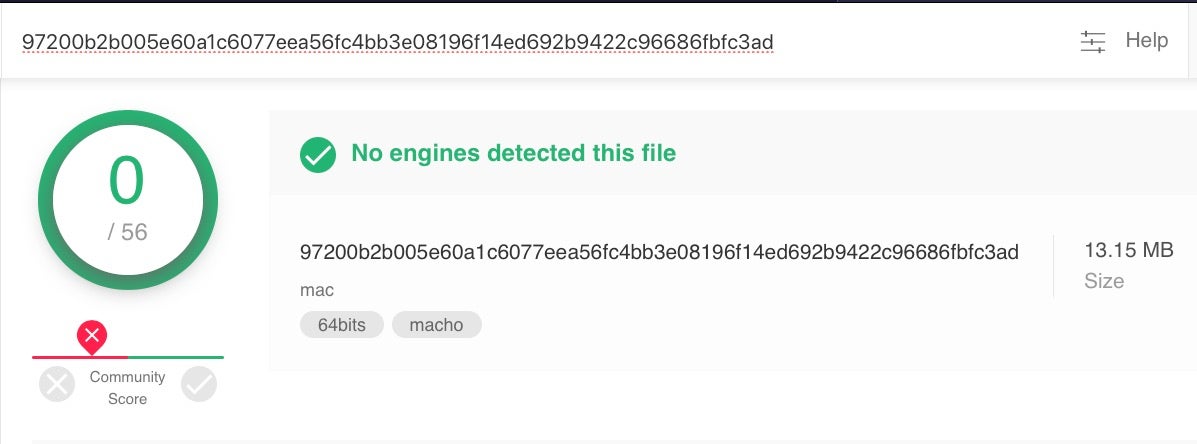Select the 64bits tag
The height and width of the screenshot is (444, 1197).
tap(341, 325)
